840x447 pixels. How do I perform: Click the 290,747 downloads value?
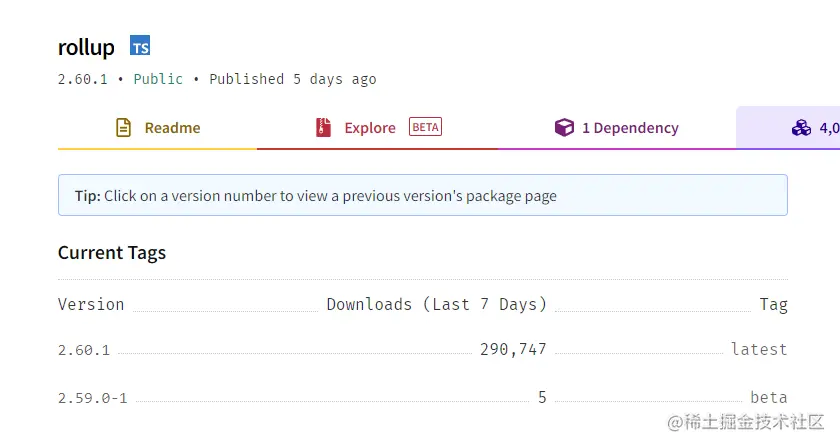tap(513, 349)
